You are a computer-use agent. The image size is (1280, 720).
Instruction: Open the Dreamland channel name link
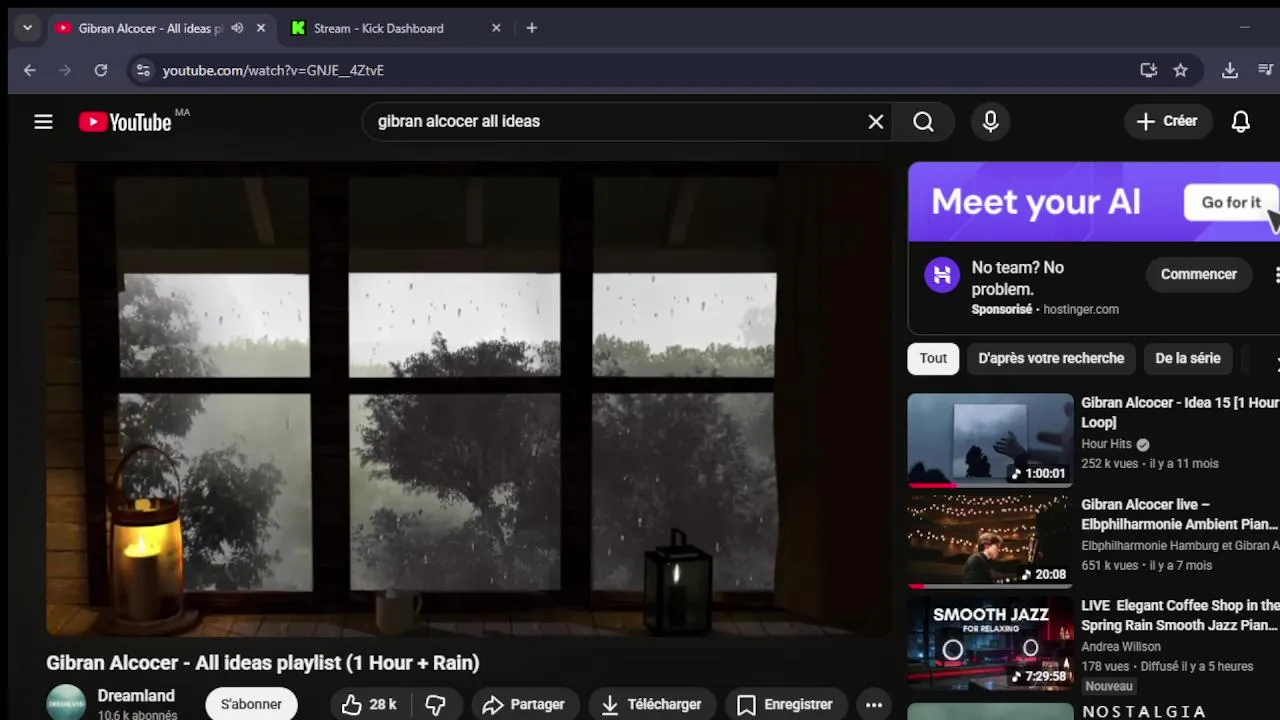[136, 696]
